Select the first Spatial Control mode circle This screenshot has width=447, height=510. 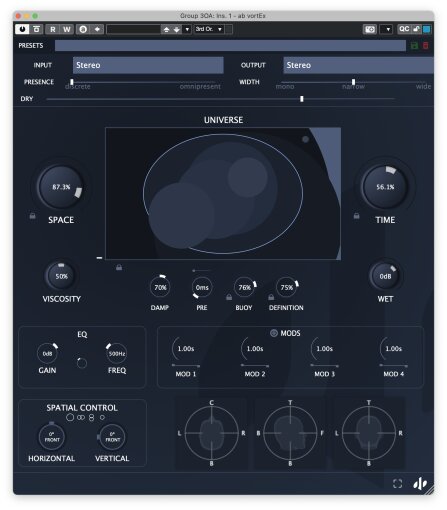(70, 417)
